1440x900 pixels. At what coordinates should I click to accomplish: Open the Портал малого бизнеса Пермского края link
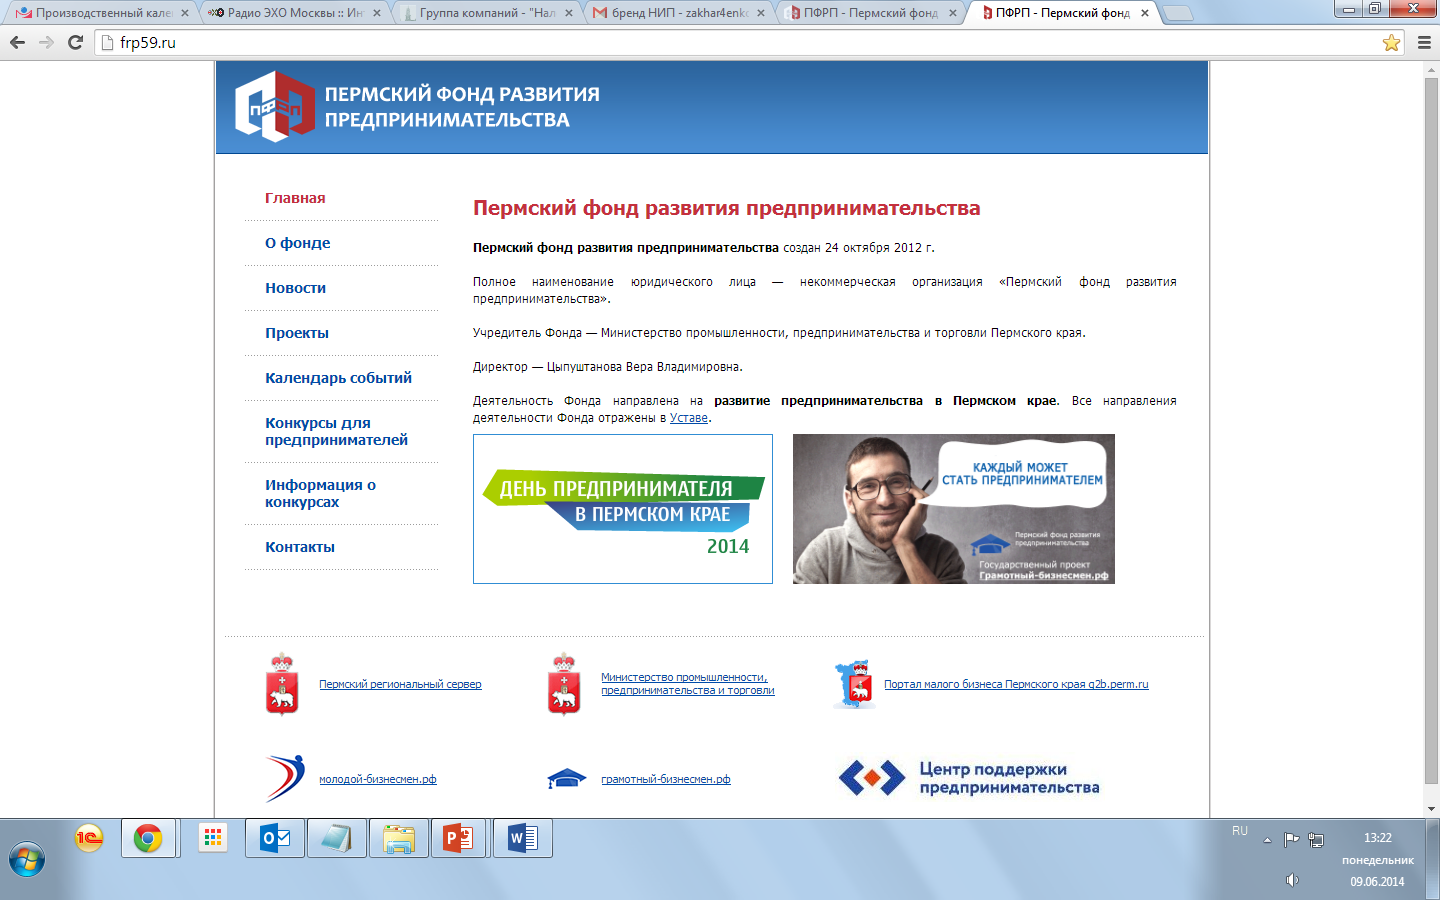point(1016,684)
